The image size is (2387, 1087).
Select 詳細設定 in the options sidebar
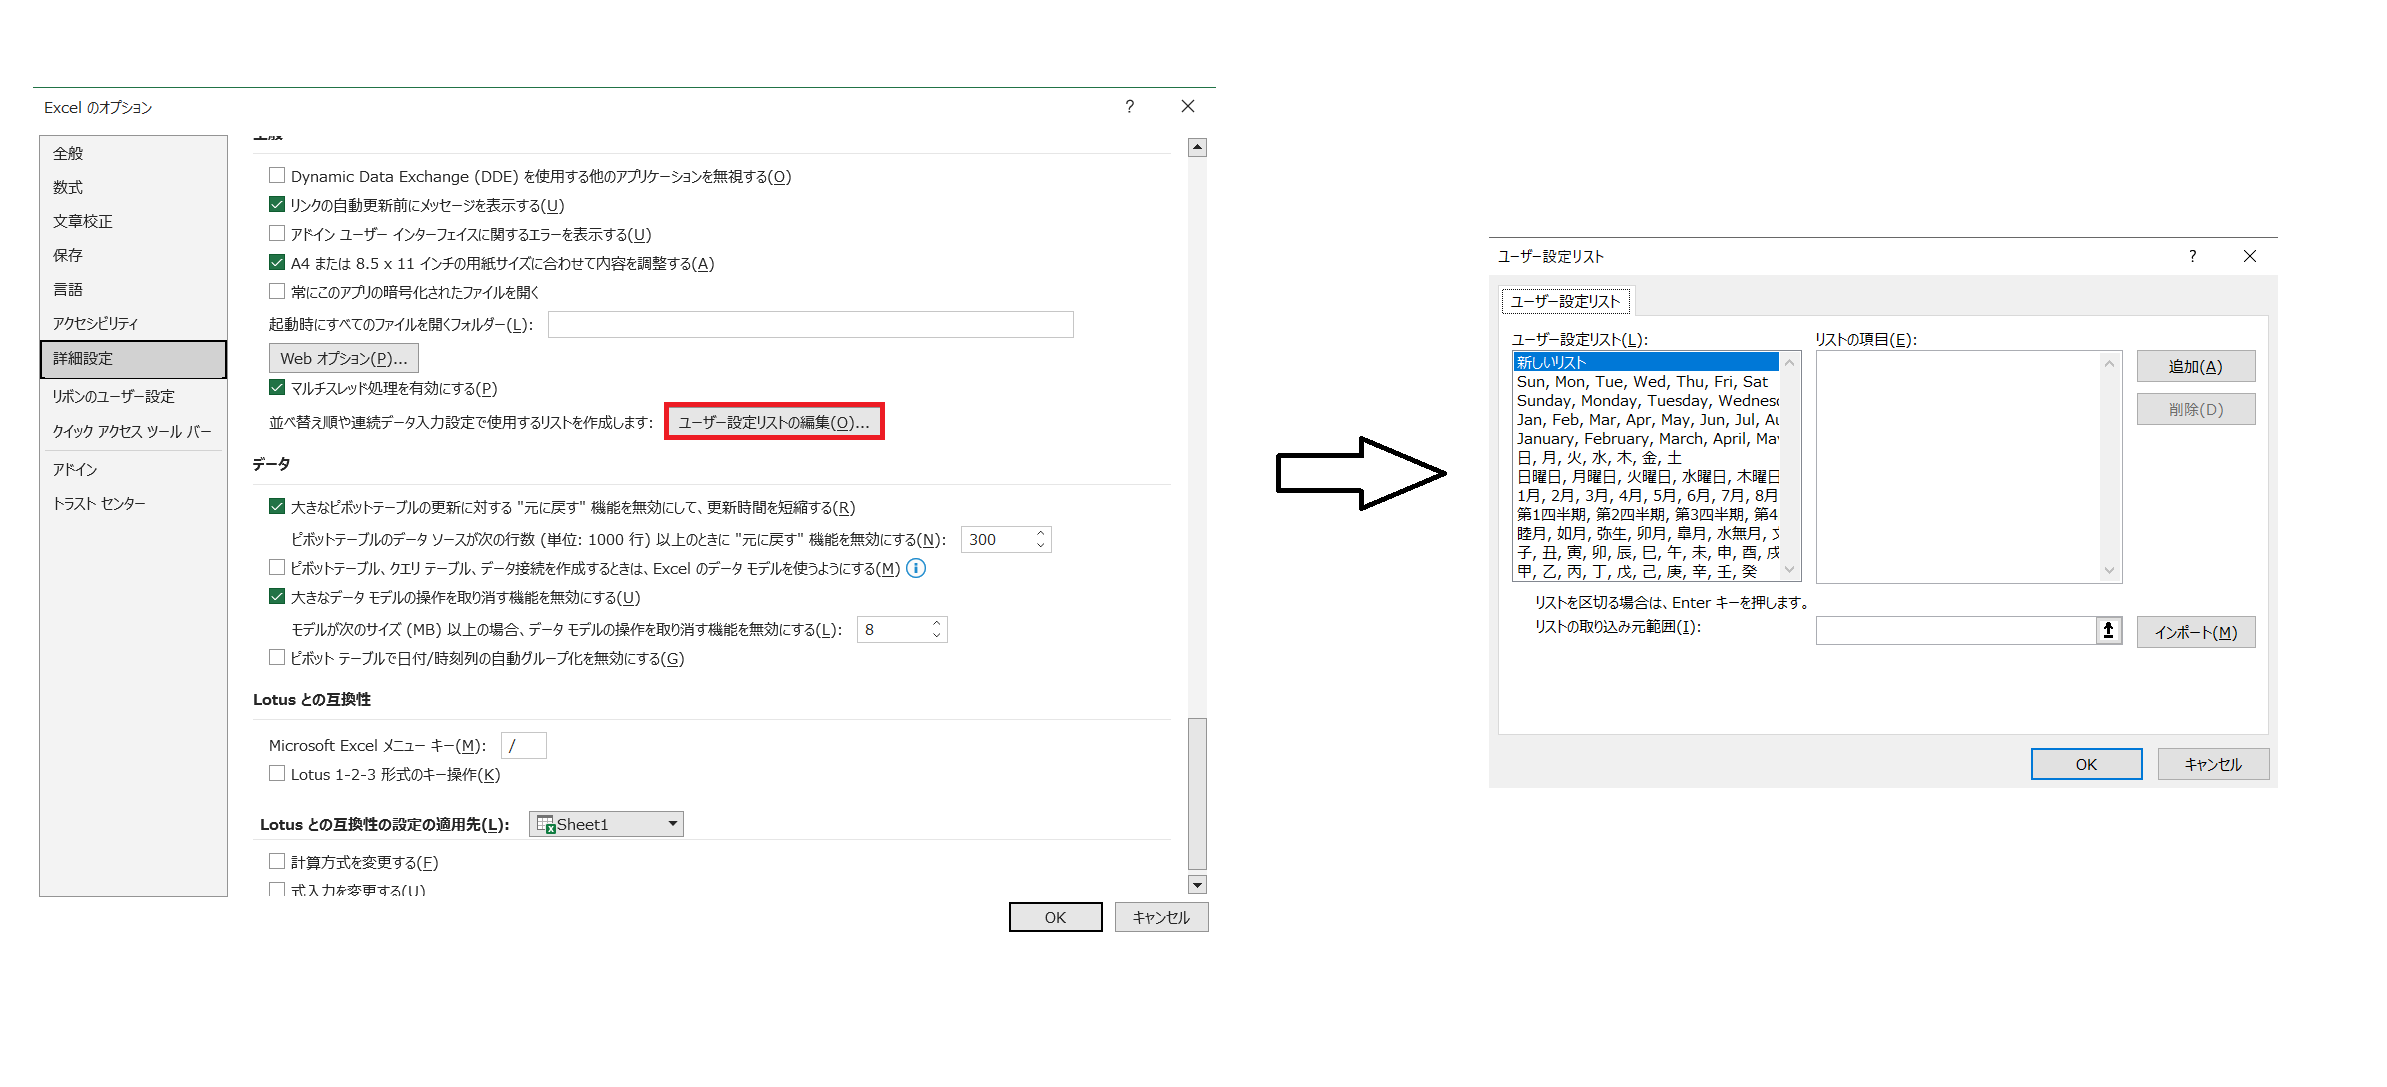pos(84,358)
